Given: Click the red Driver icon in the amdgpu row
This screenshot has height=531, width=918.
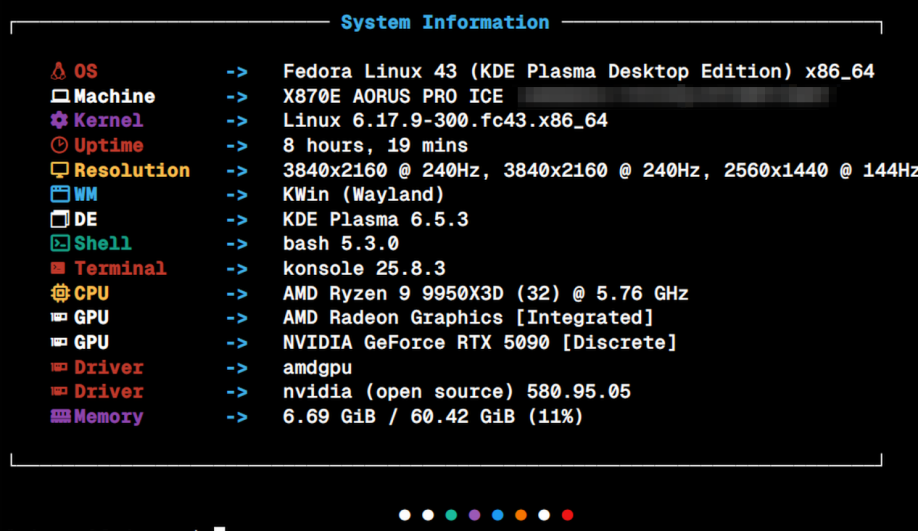Looking at the screenshot, I should pyautogui.click(x=59, y=367).
